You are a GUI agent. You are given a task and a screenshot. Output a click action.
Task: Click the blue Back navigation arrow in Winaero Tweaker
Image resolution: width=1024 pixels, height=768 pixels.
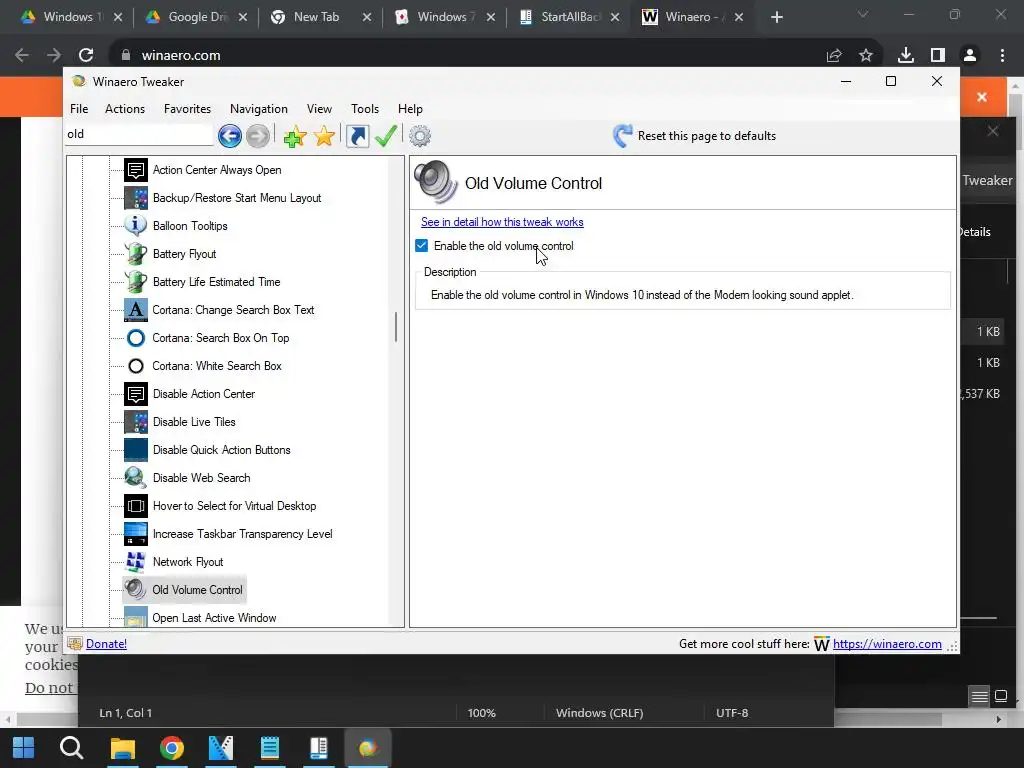[229, 136]
